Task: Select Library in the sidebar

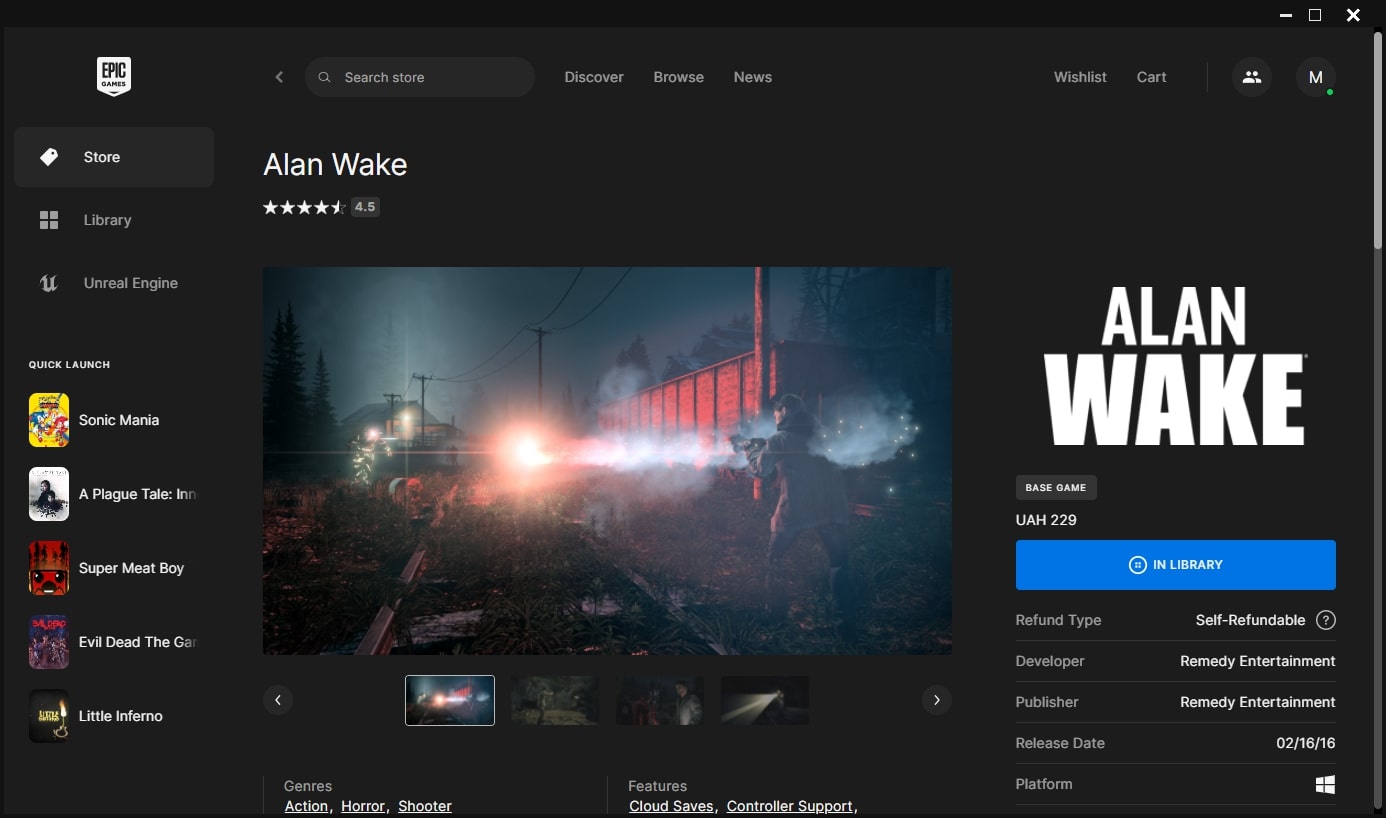Action: pos(114,220)
